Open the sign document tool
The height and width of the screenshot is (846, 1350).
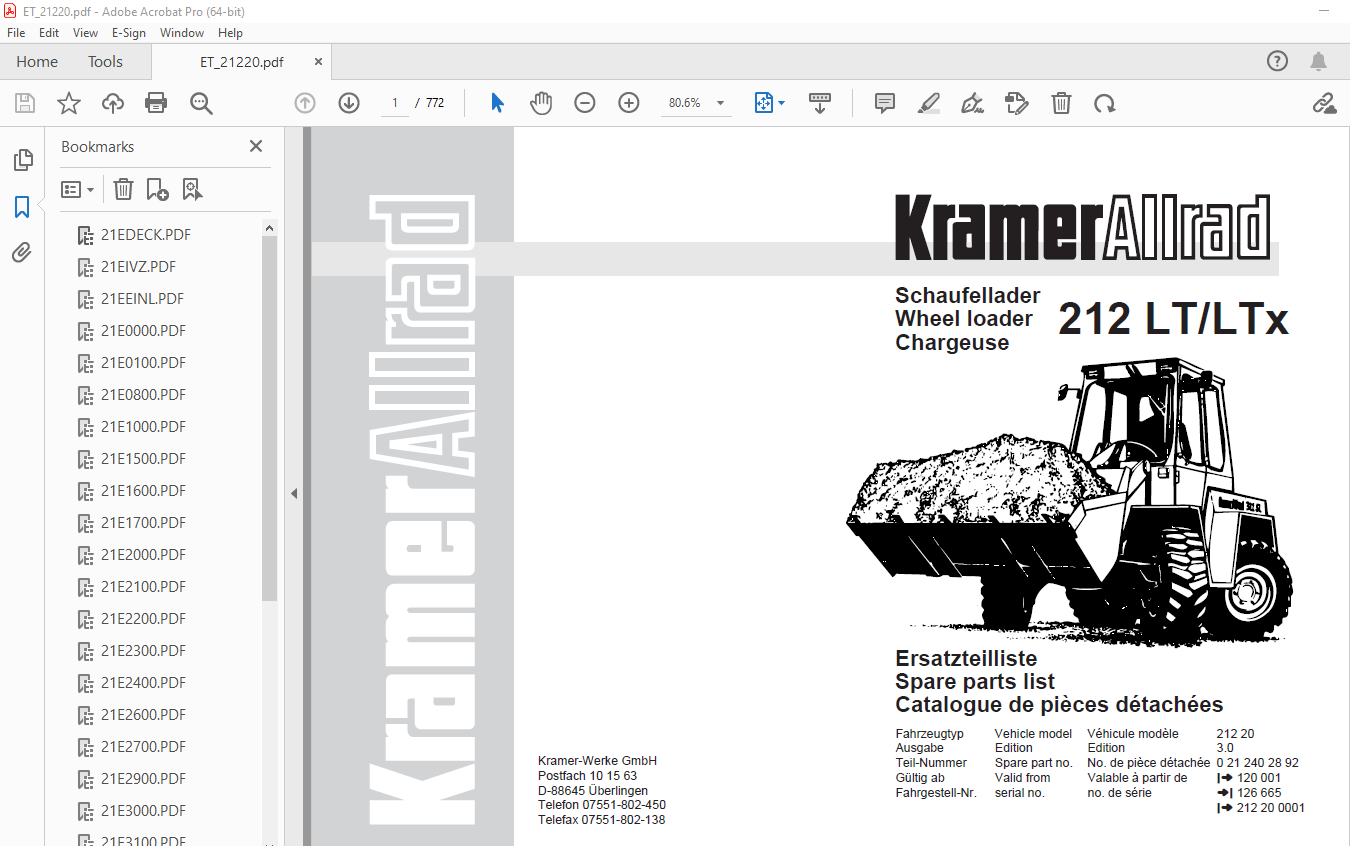point(972,103)
